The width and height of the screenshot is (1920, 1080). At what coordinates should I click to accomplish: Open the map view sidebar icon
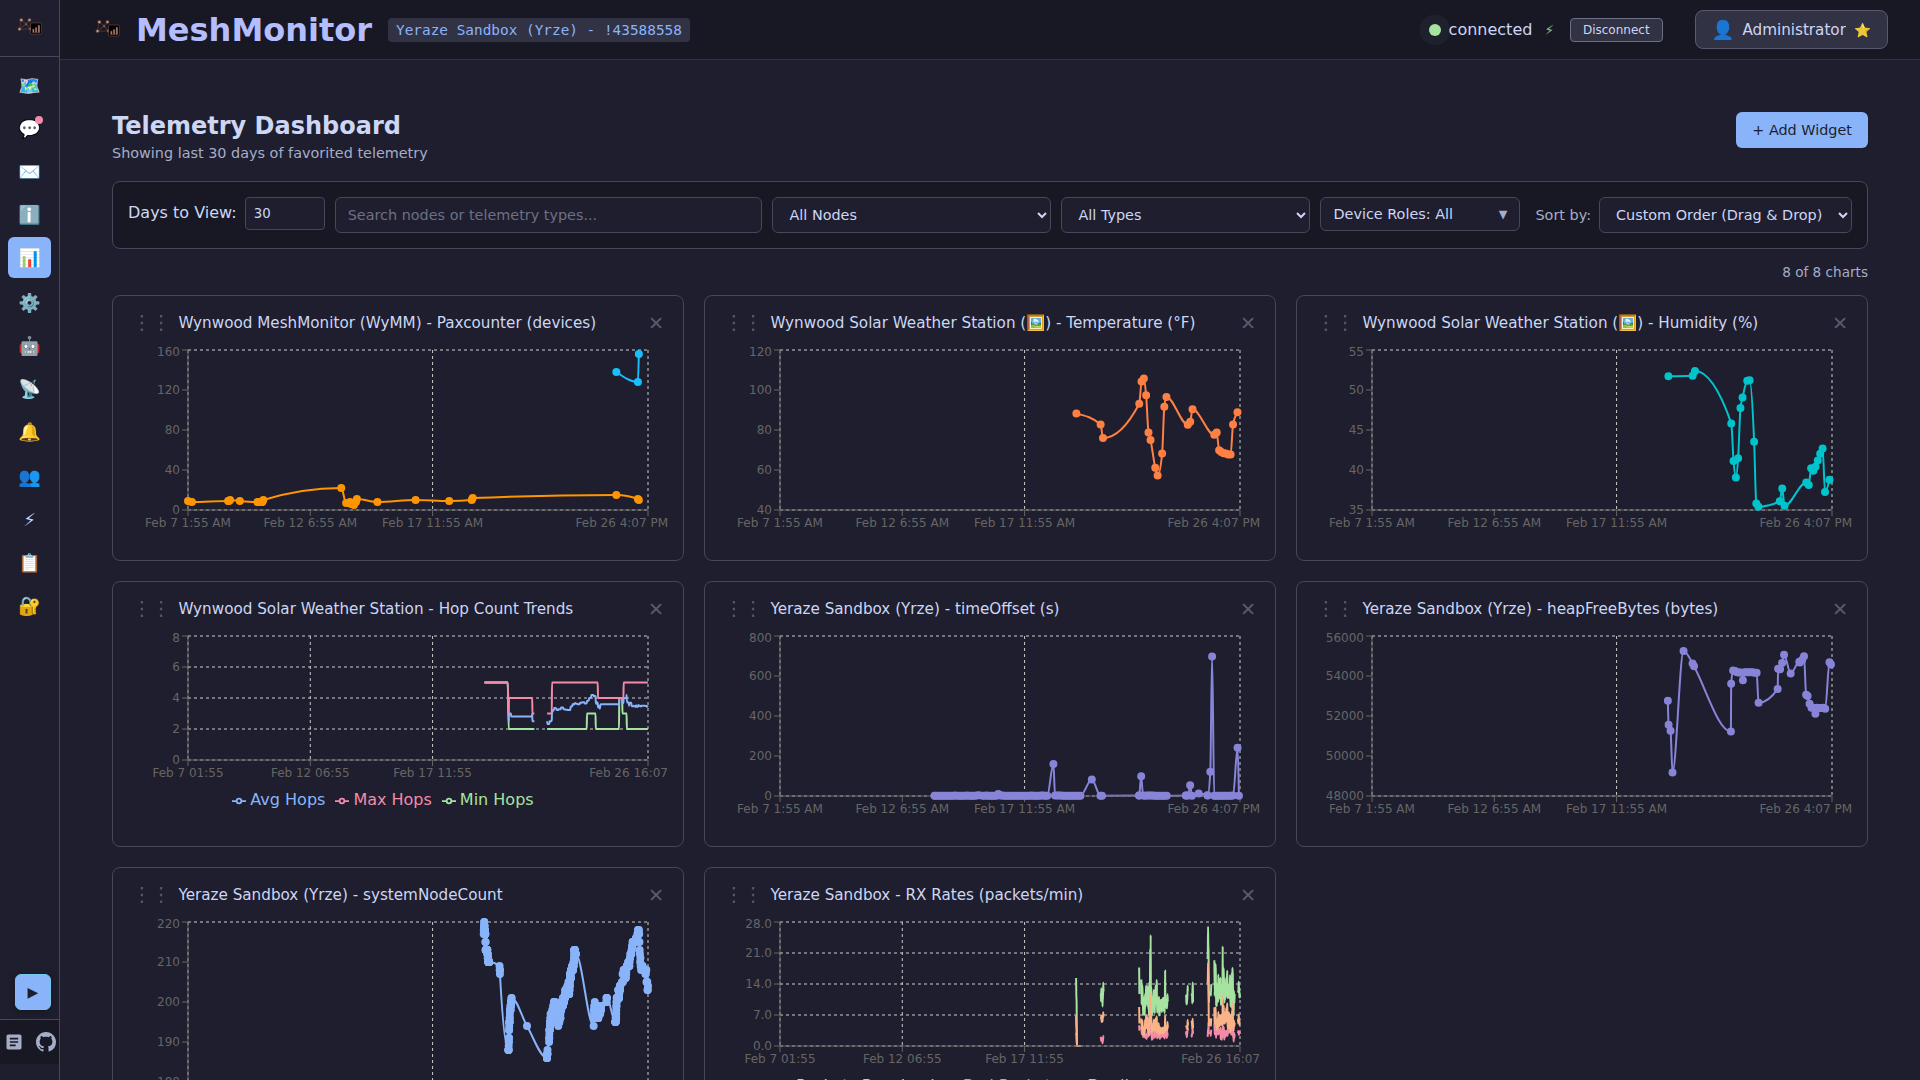(x=29, y=86)
